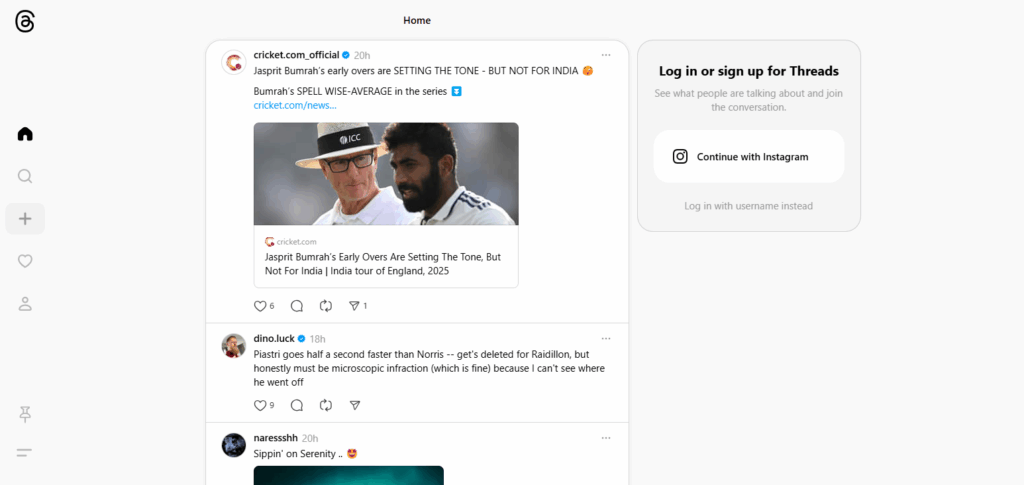The height and width of the screenshot is (485, 1024).
Task: Click the cricket.com_official username
Action: pos(296,55)
